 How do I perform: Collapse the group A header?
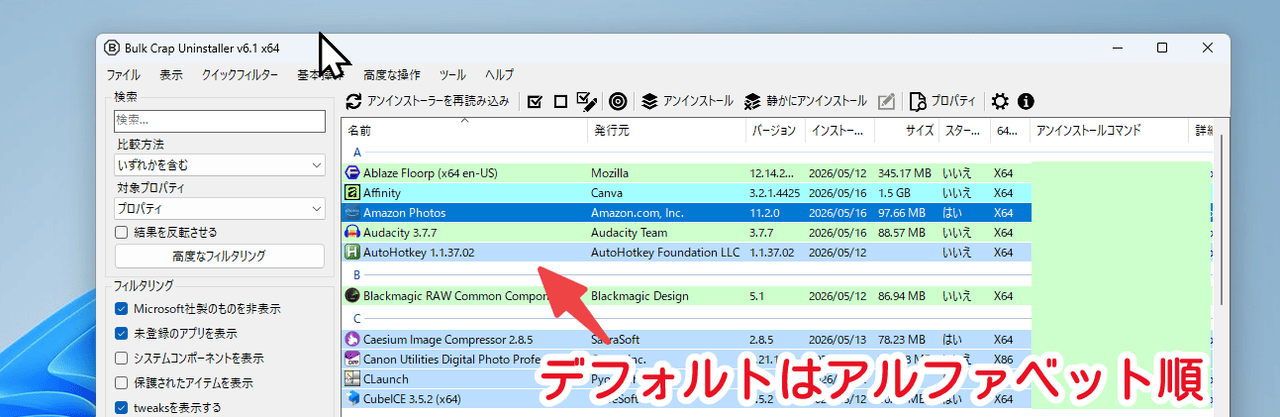pyautogui.click(x=357, y=153)
